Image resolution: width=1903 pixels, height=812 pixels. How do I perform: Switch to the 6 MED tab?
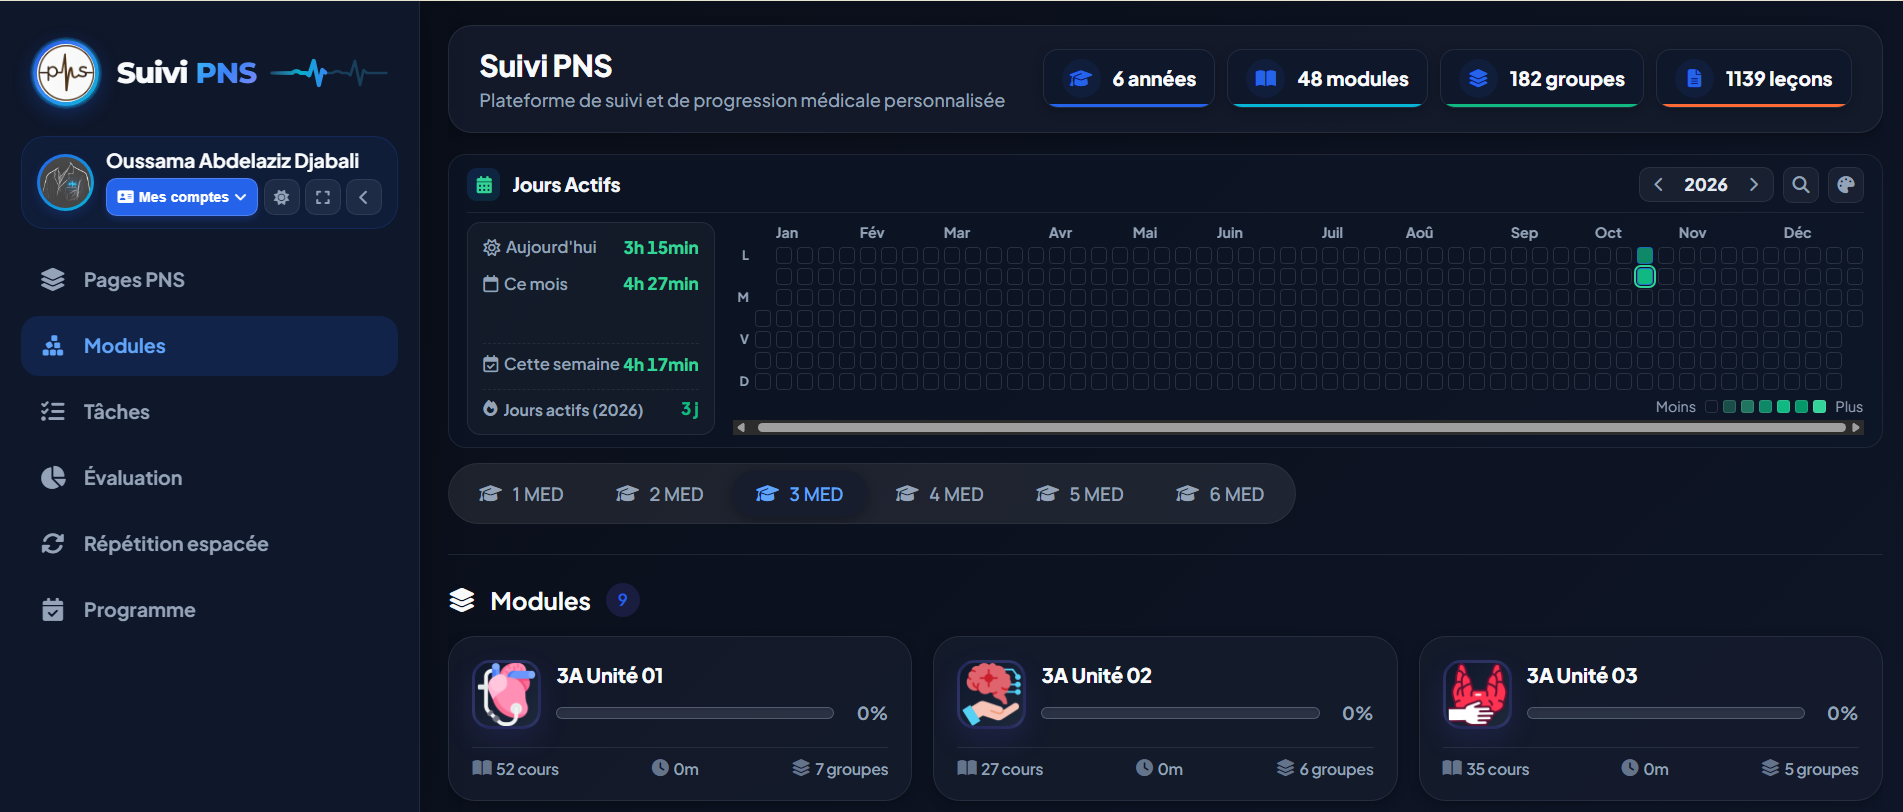(x=1220, y=494)
